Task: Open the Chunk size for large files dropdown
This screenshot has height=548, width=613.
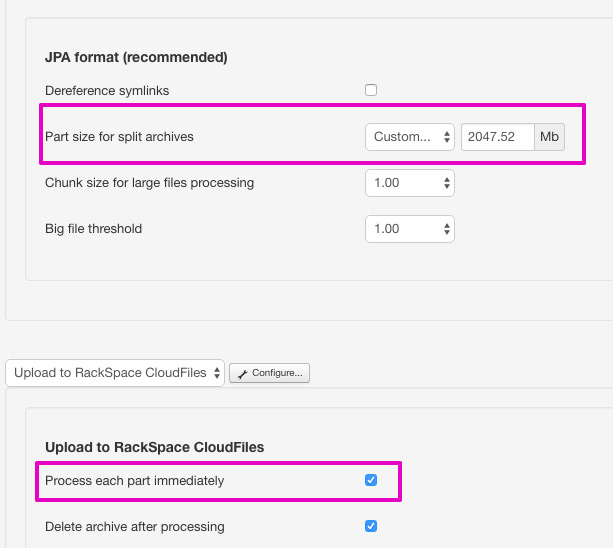Action: [410, 183]
